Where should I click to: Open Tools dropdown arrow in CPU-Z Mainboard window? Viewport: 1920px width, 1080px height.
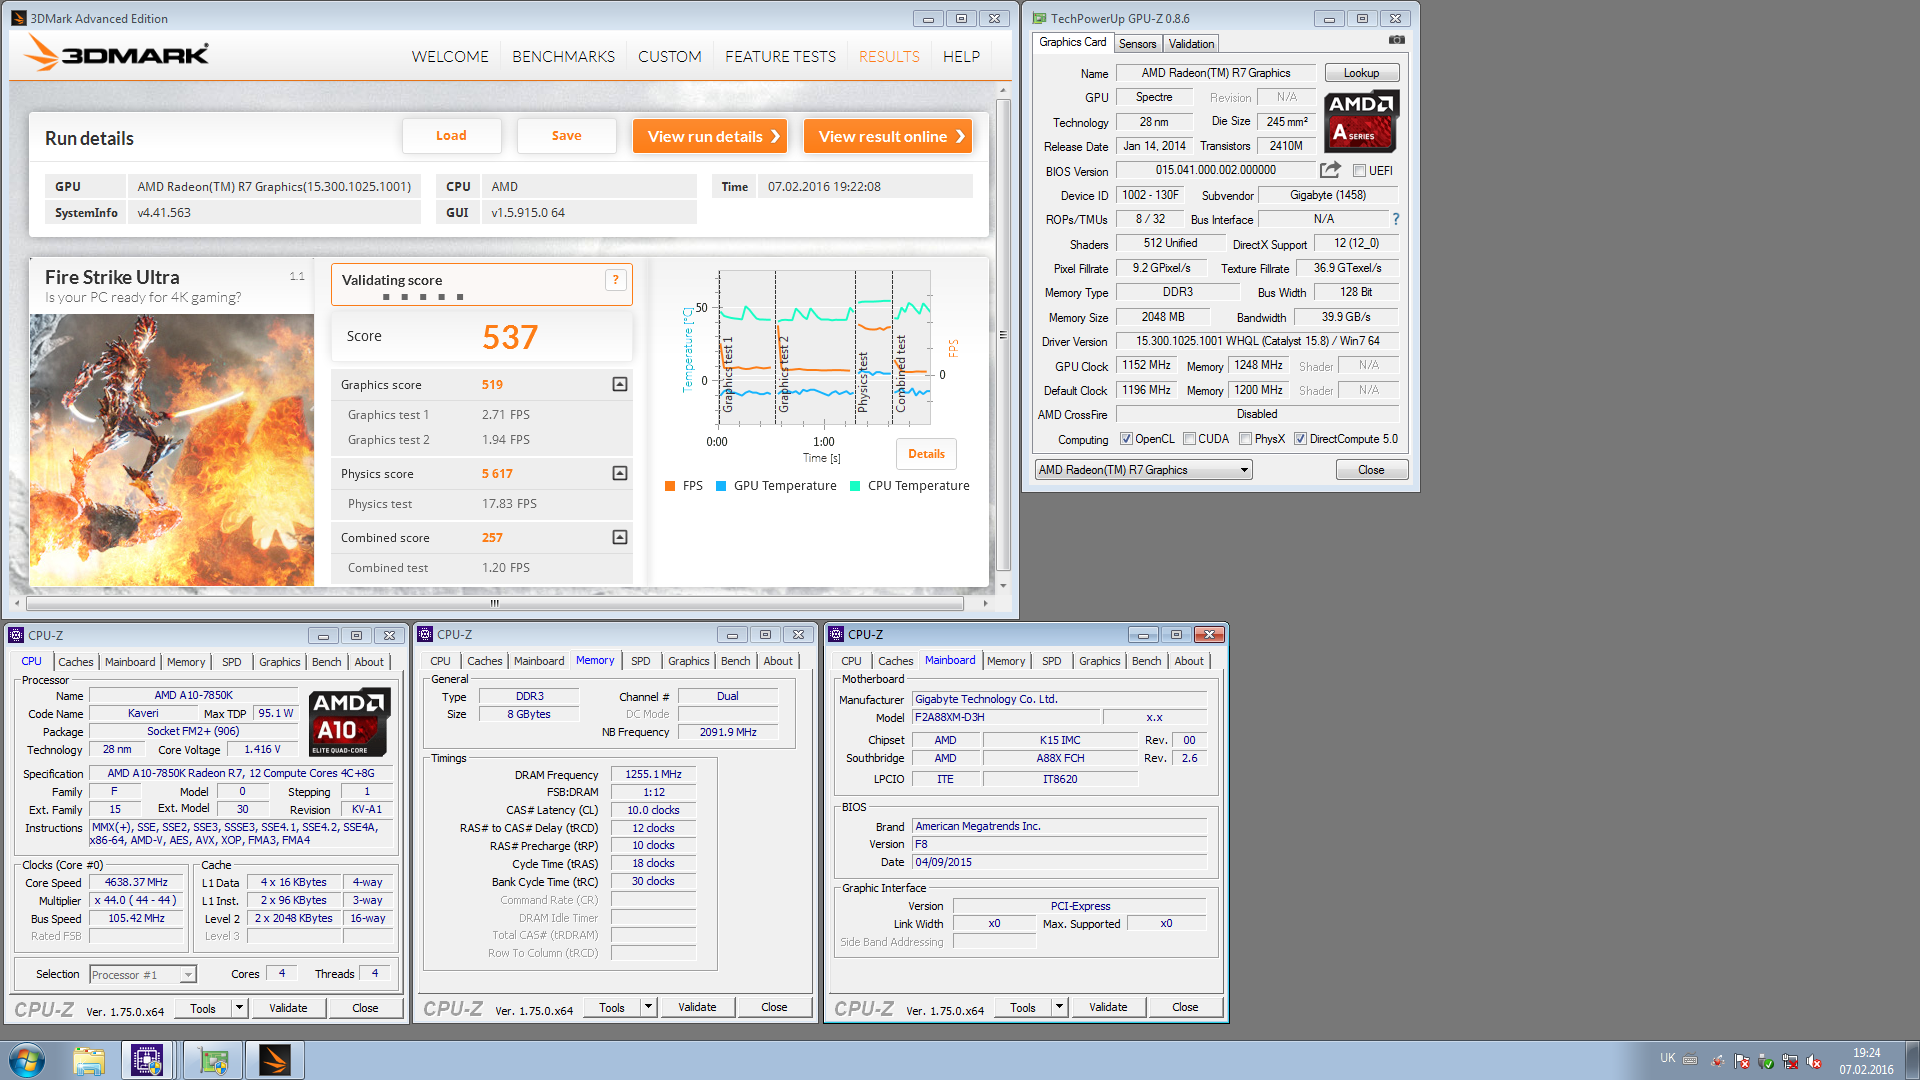[1059, 1007]
